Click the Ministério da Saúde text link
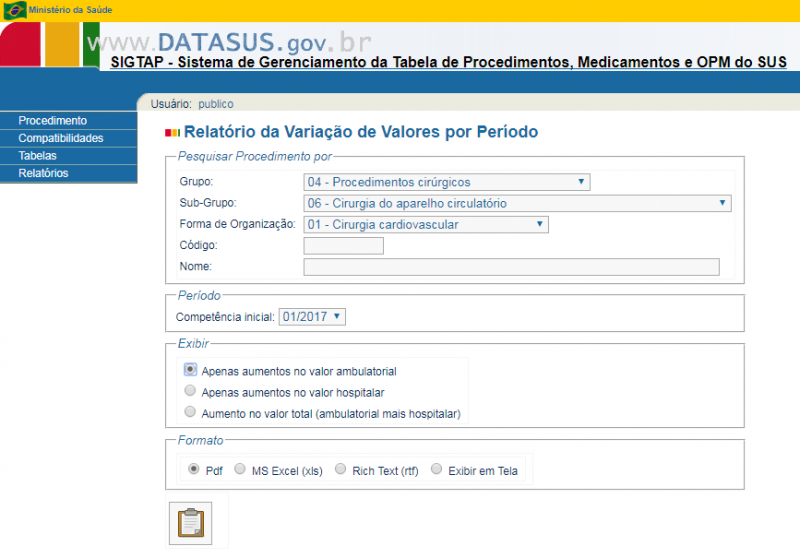Screen dimensions: 800x558 point(70,10)
